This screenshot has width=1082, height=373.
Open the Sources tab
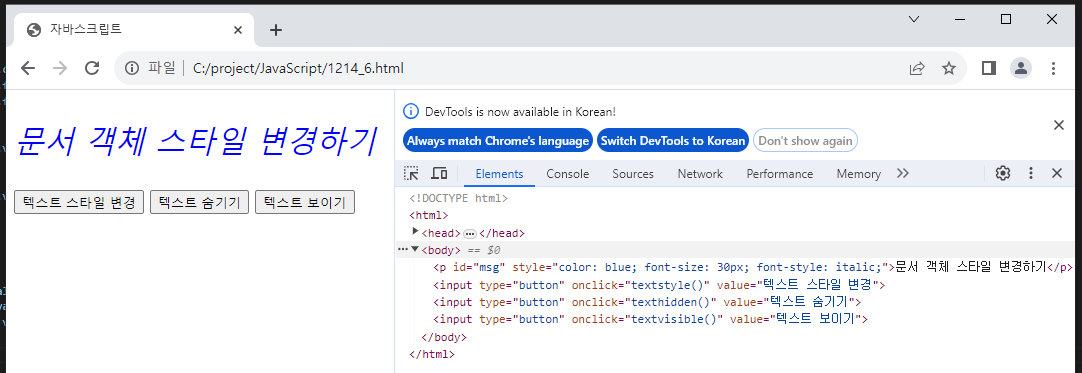[633, 174]
